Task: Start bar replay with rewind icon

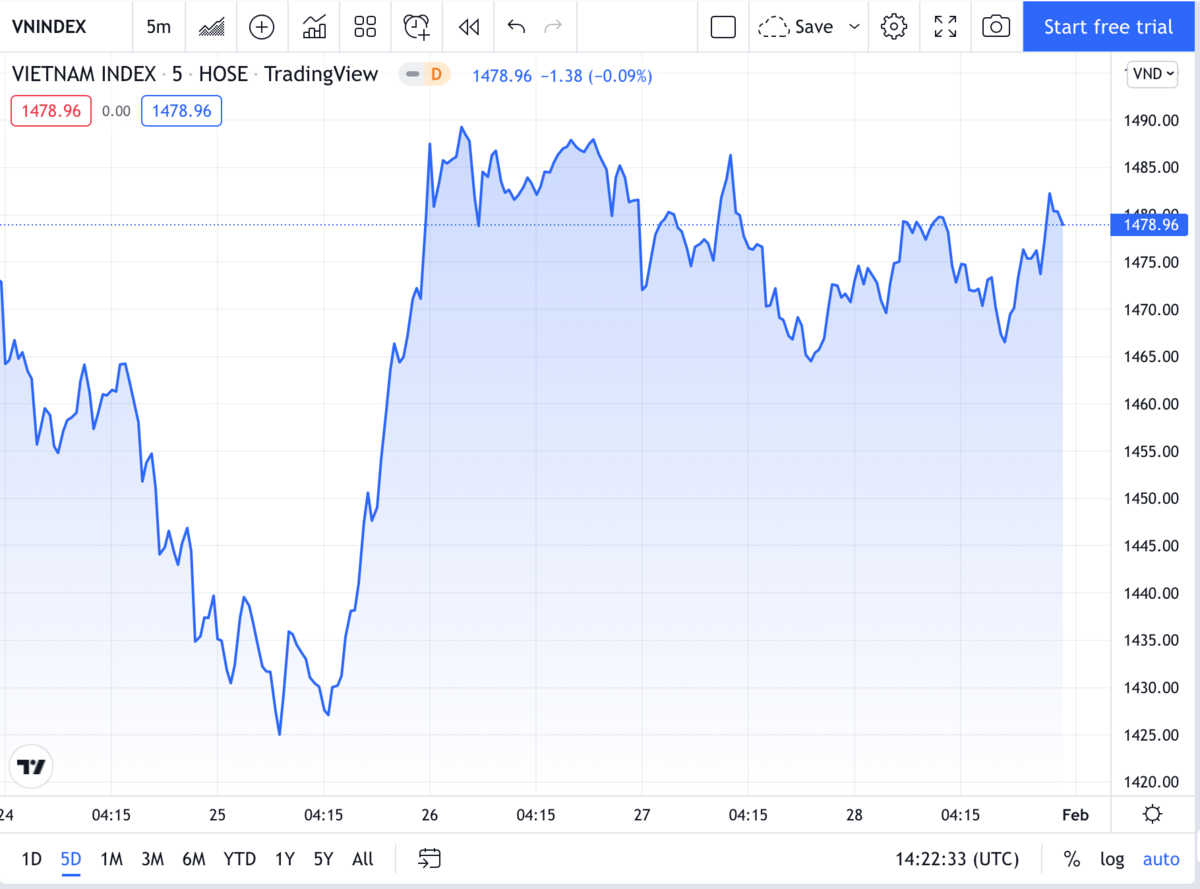Action: pos(469,26)
